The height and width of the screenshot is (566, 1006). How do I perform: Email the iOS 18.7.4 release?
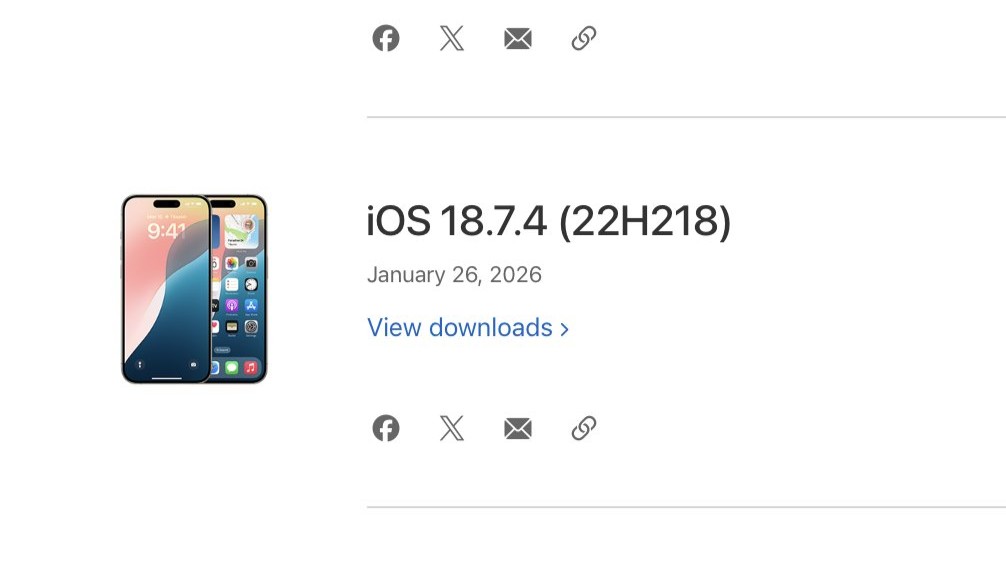pos(518,428)
